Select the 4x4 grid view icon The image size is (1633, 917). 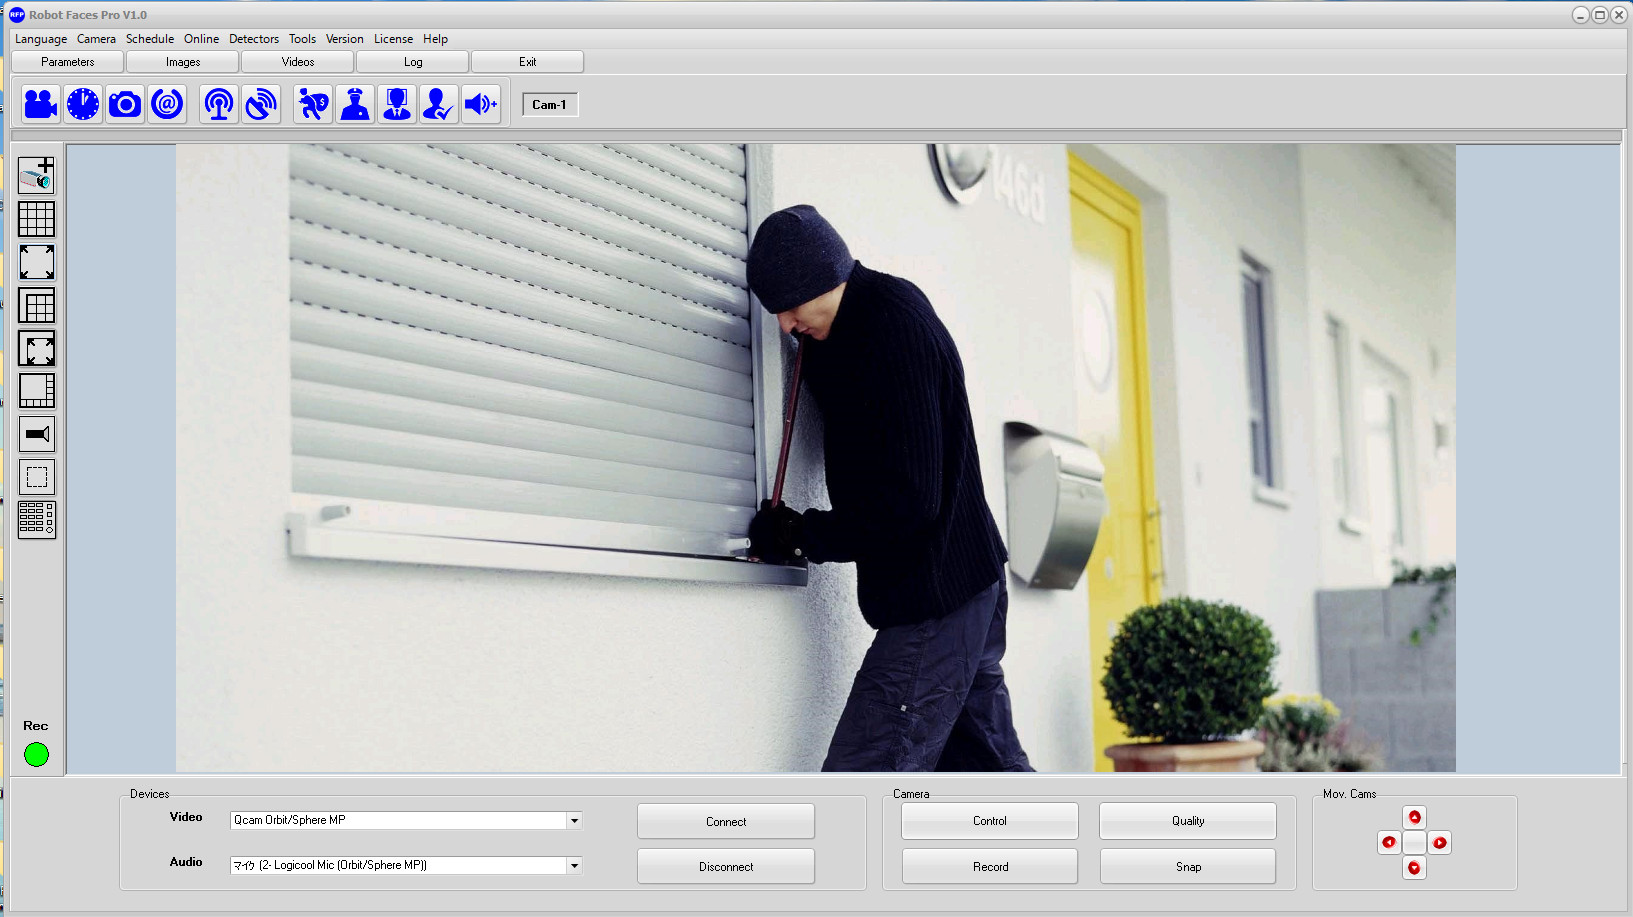tap(37, 219)
